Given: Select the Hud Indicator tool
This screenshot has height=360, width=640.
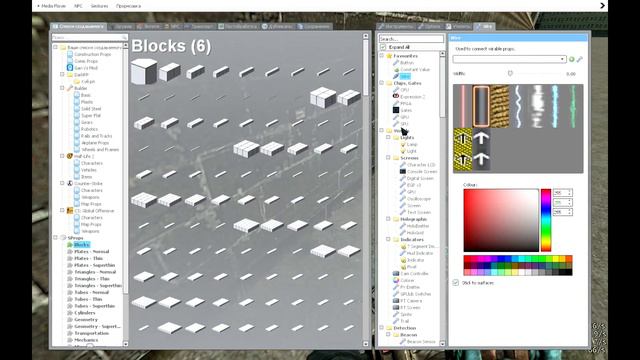Looking at the screenshot, I should 420,253.
